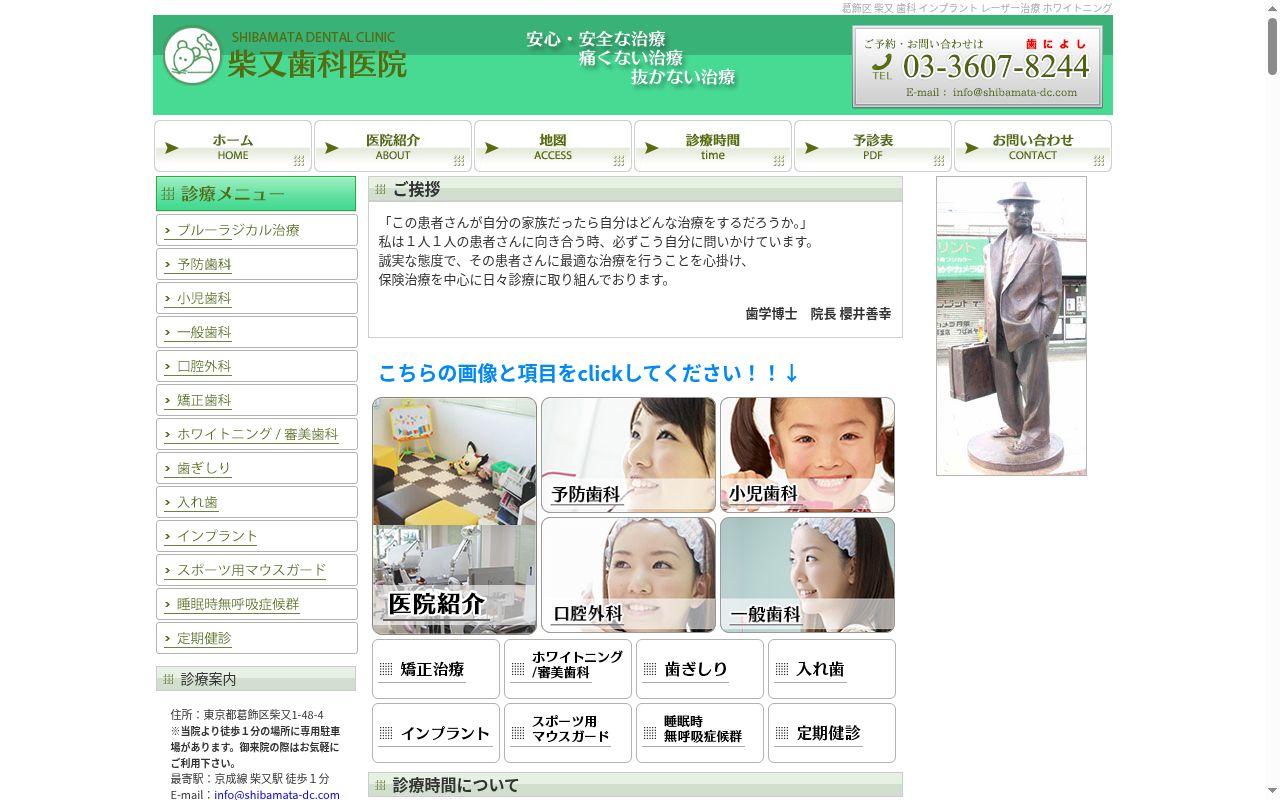Click the Shibamata Dental Clinic logo icon
This screenshot has width=1280, height=800.
192,56
